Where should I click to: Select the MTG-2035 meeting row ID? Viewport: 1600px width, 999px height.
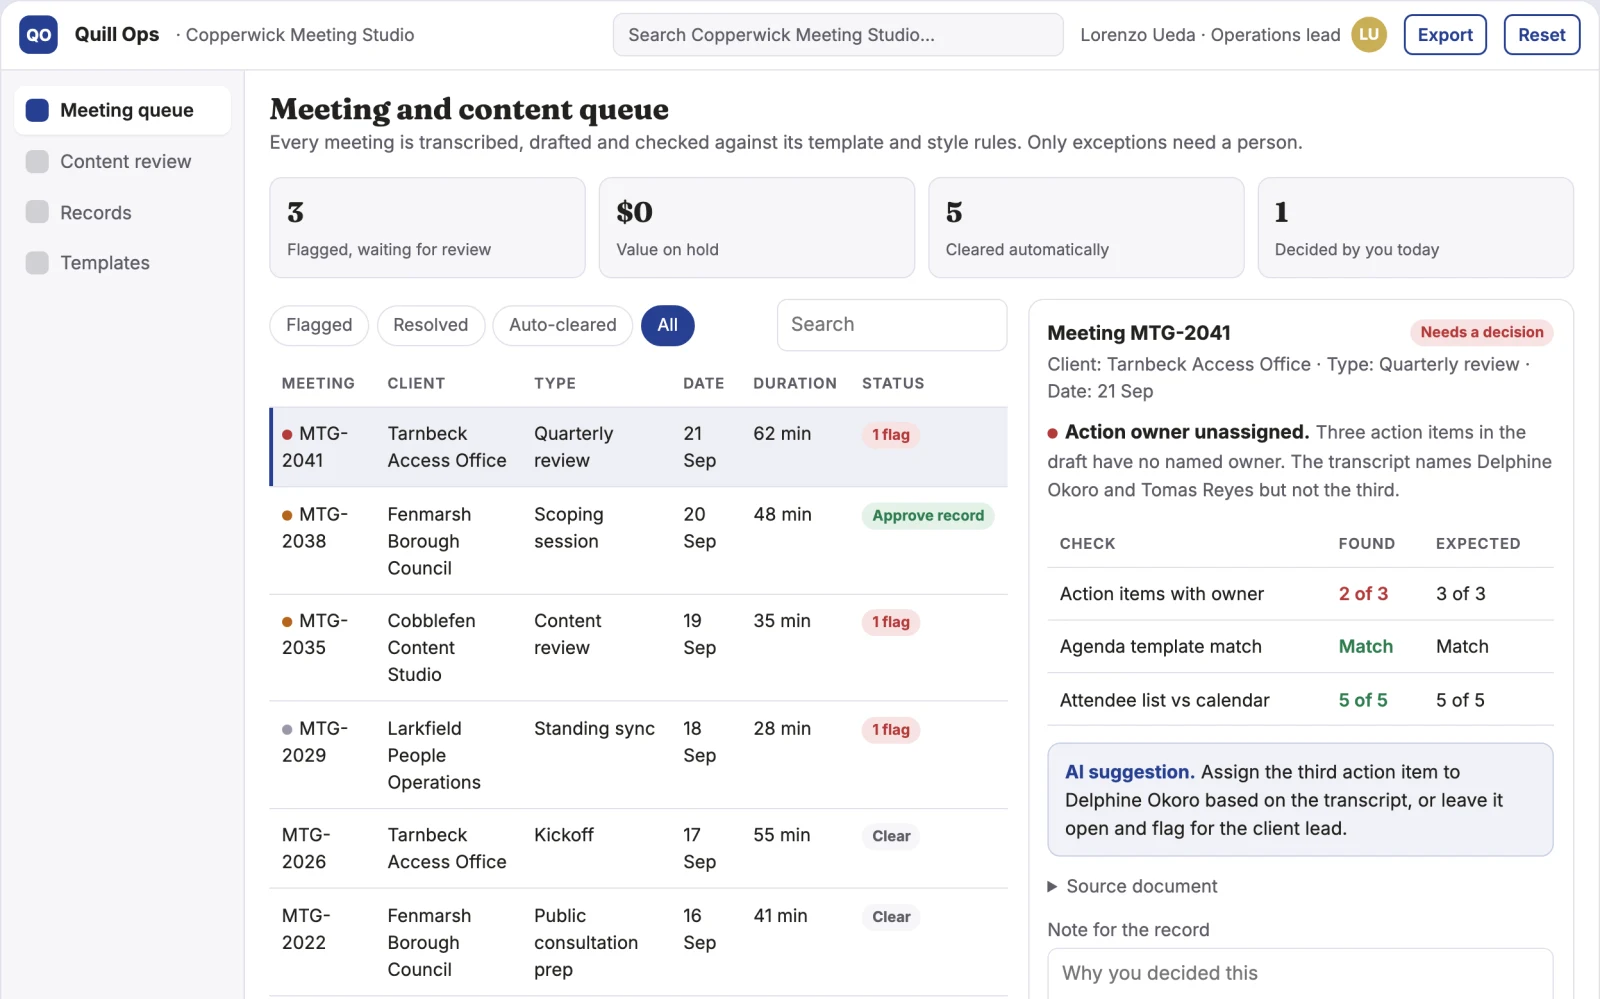point(315,634)
